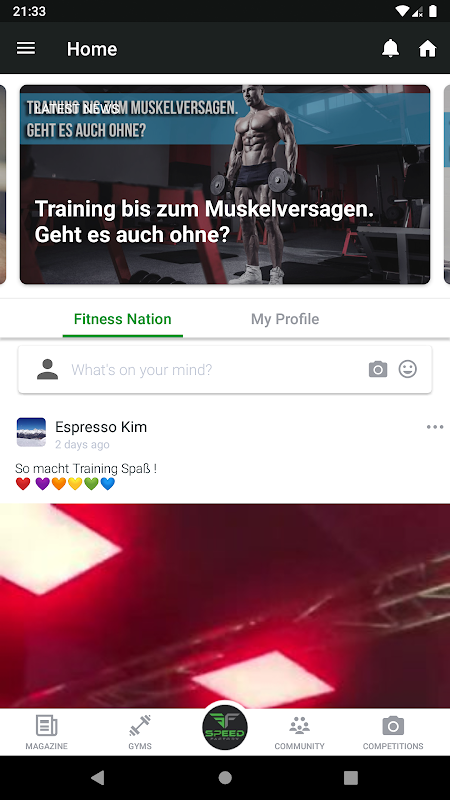
Task: Open the emoji picker smiley icon
Action: click(408, 369)
